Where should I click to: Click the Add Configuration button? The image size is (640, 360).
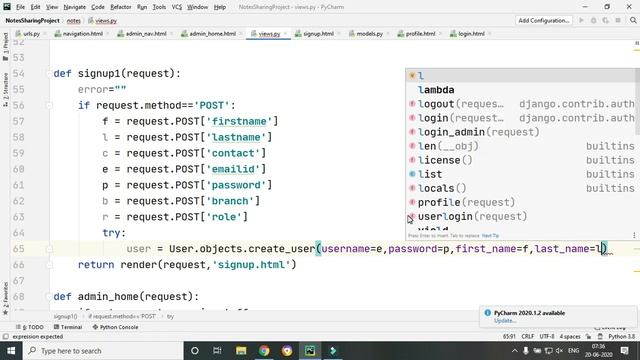tap(544, 20)
